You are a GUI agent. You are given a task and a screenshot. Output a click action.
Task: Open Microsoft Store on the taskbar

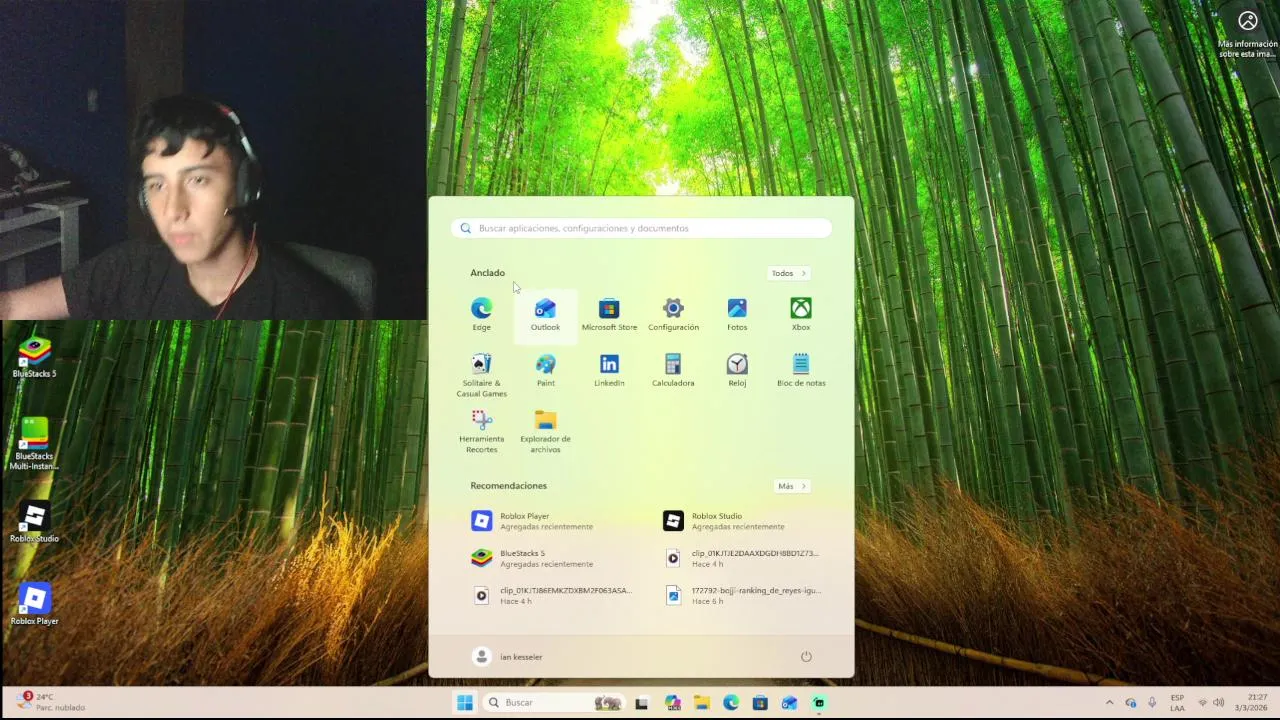tap(760, 703)
